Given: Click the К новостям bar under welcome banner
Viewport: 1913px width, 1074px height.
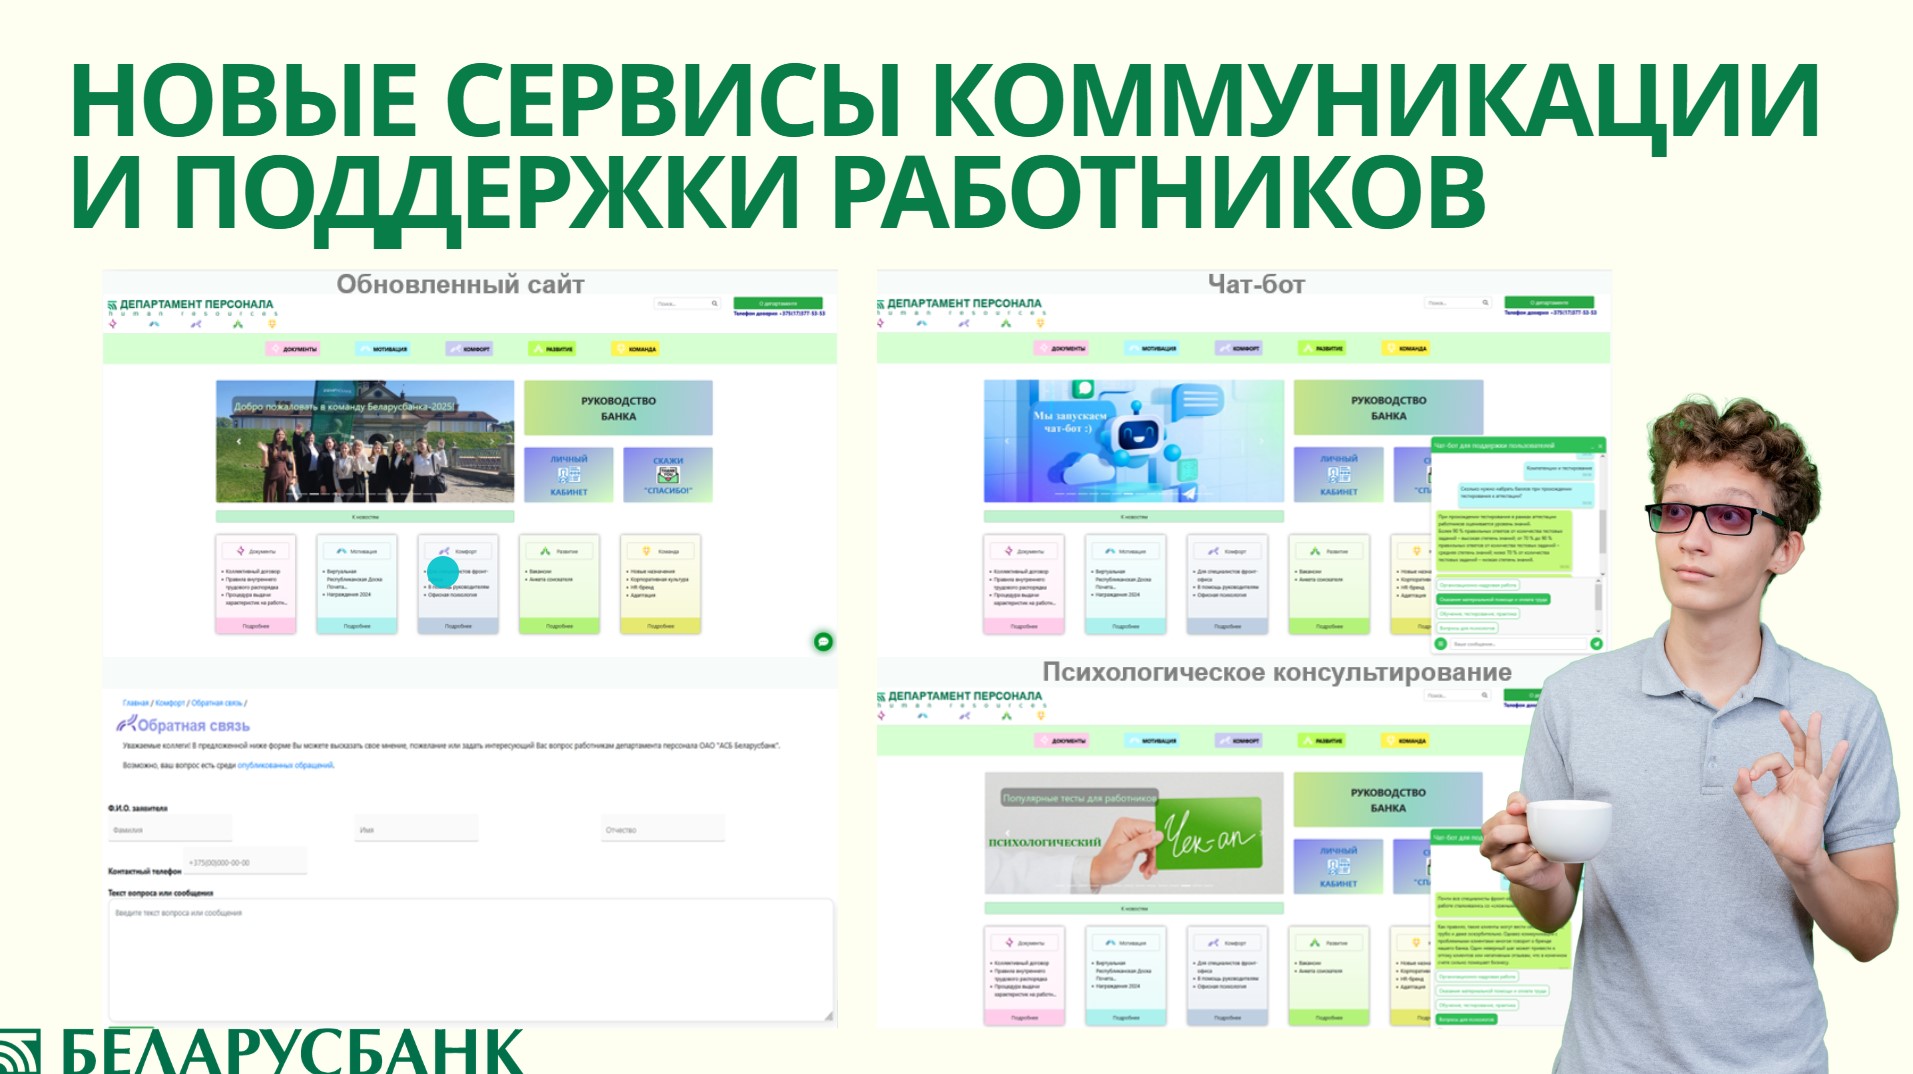Looking at the screenshot, I should 365,517.
